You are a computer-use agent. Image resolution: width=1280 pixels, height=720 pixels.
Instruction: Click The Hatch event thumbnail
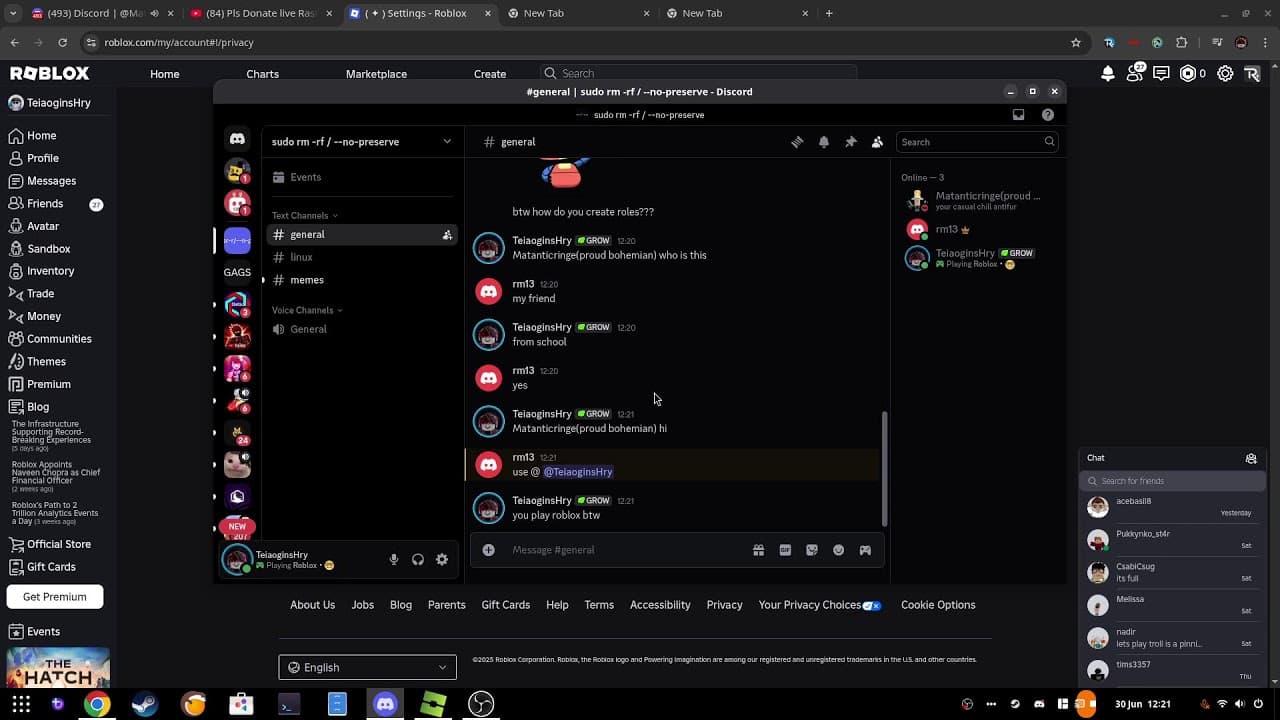tap(58, 668)
